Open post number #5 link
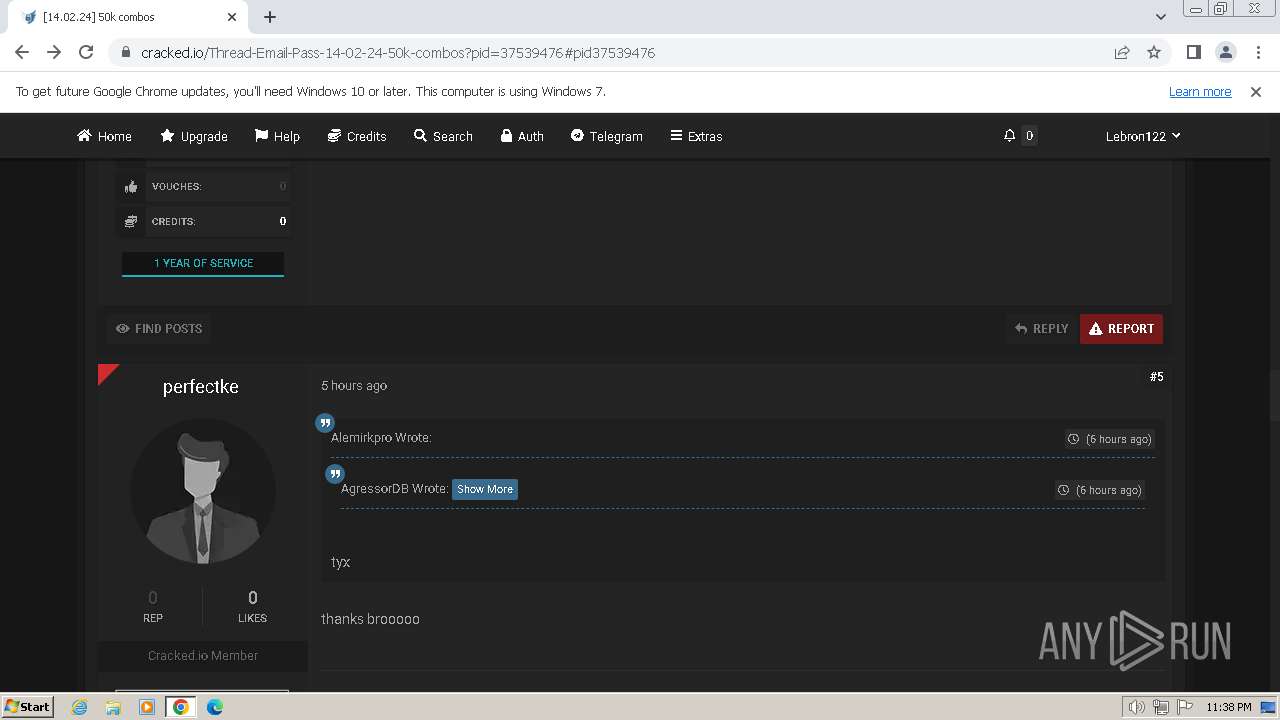 (1156, 377)
